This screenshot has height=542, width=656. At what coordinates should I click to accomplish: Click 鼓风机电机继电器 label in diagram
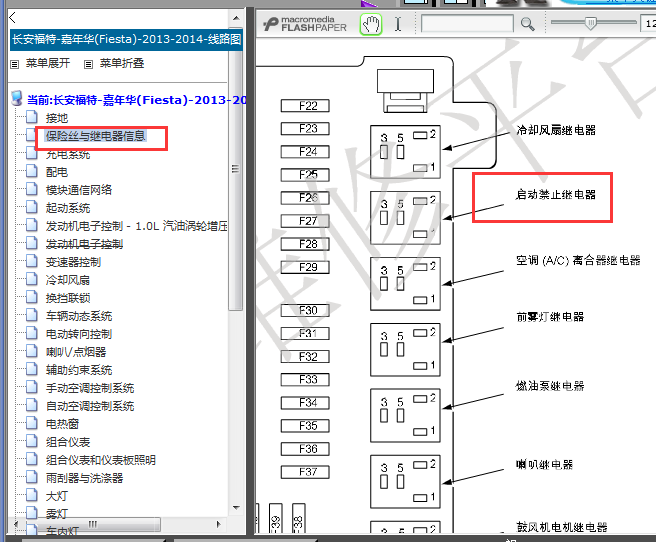tap(561, 527)
